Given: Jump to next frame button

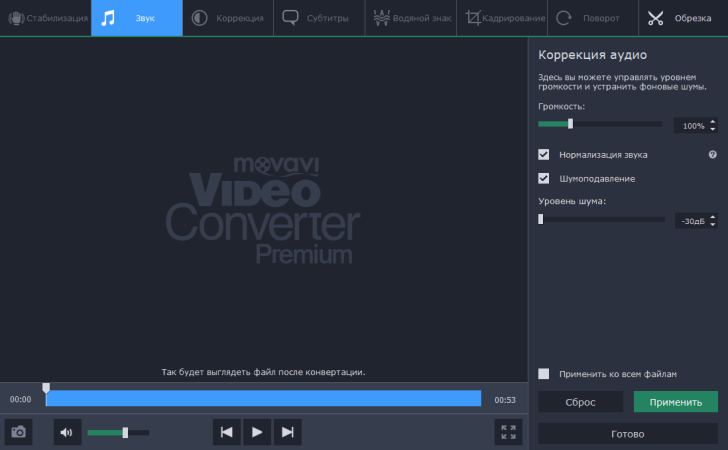Looking at the screenshot, I should click(x=287, y=432).
